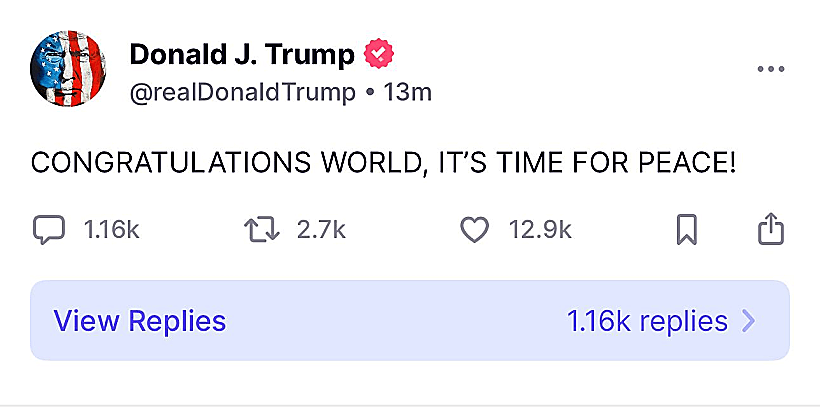Open the share icon options
The height and width of the screenshot is (418, 820).
(770, 230)
